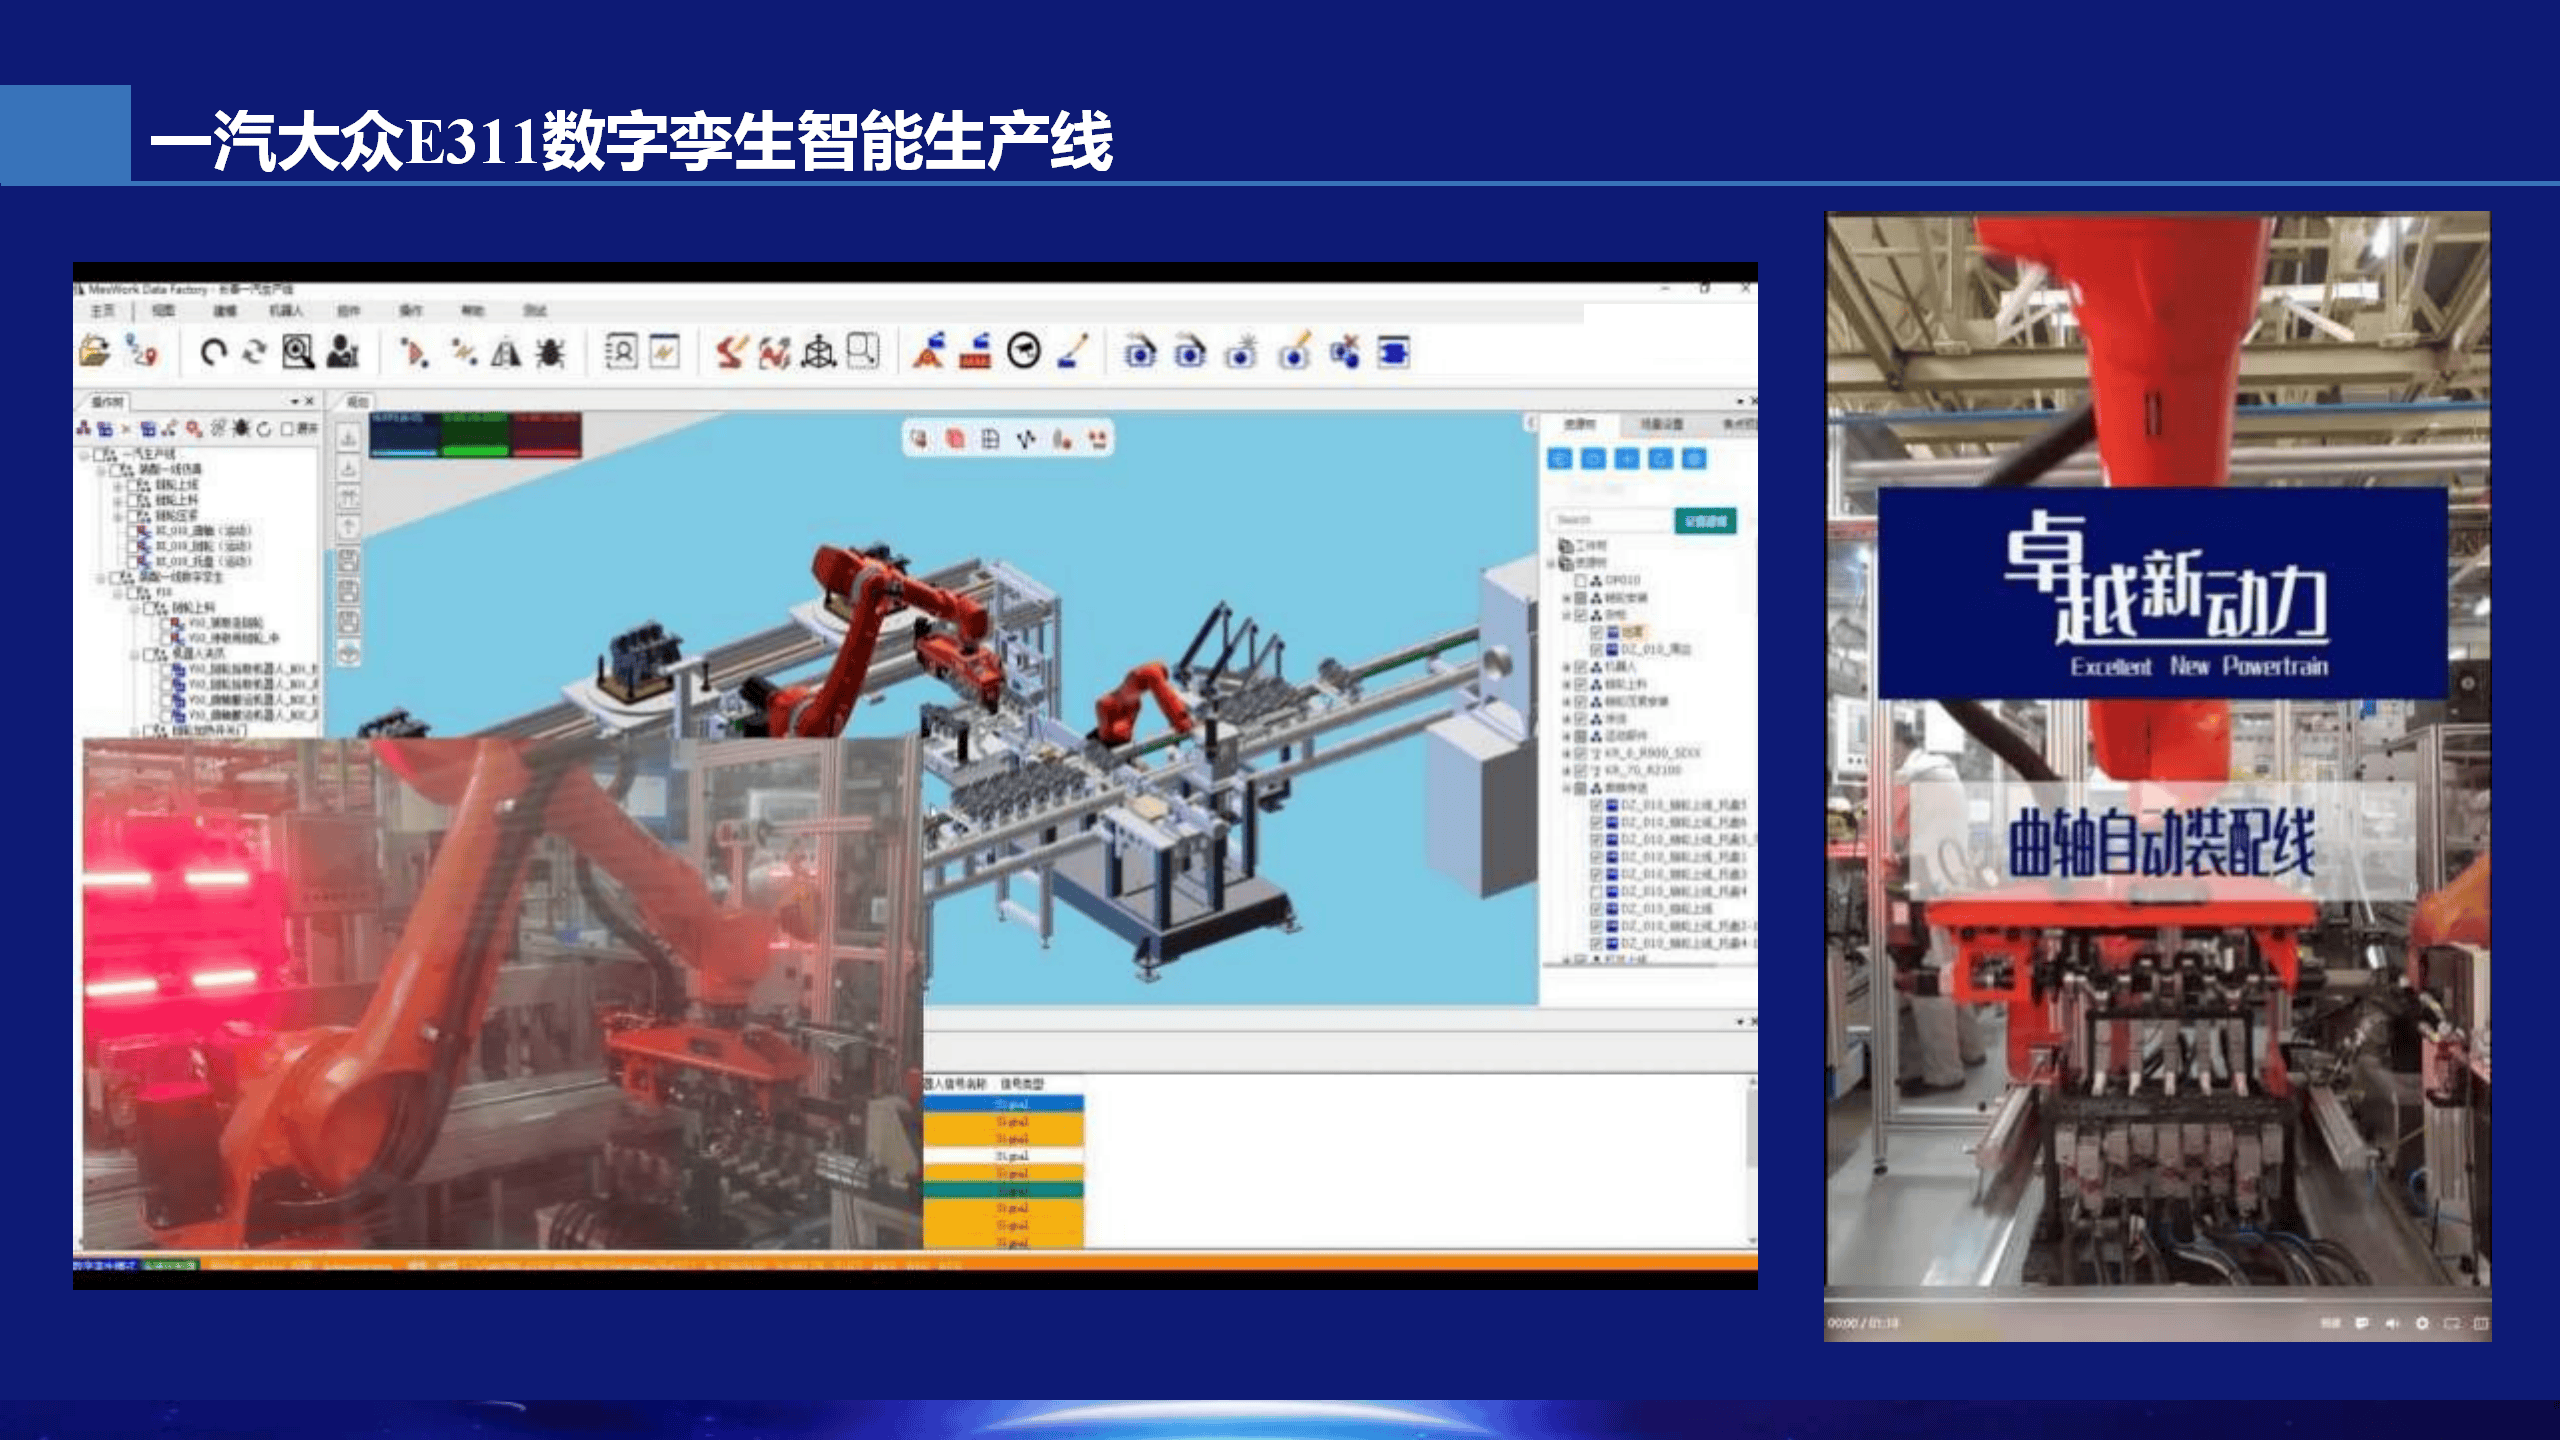
Task: Check the 一汽生产线 root node checkbox
Action: [x=100, y=455]
